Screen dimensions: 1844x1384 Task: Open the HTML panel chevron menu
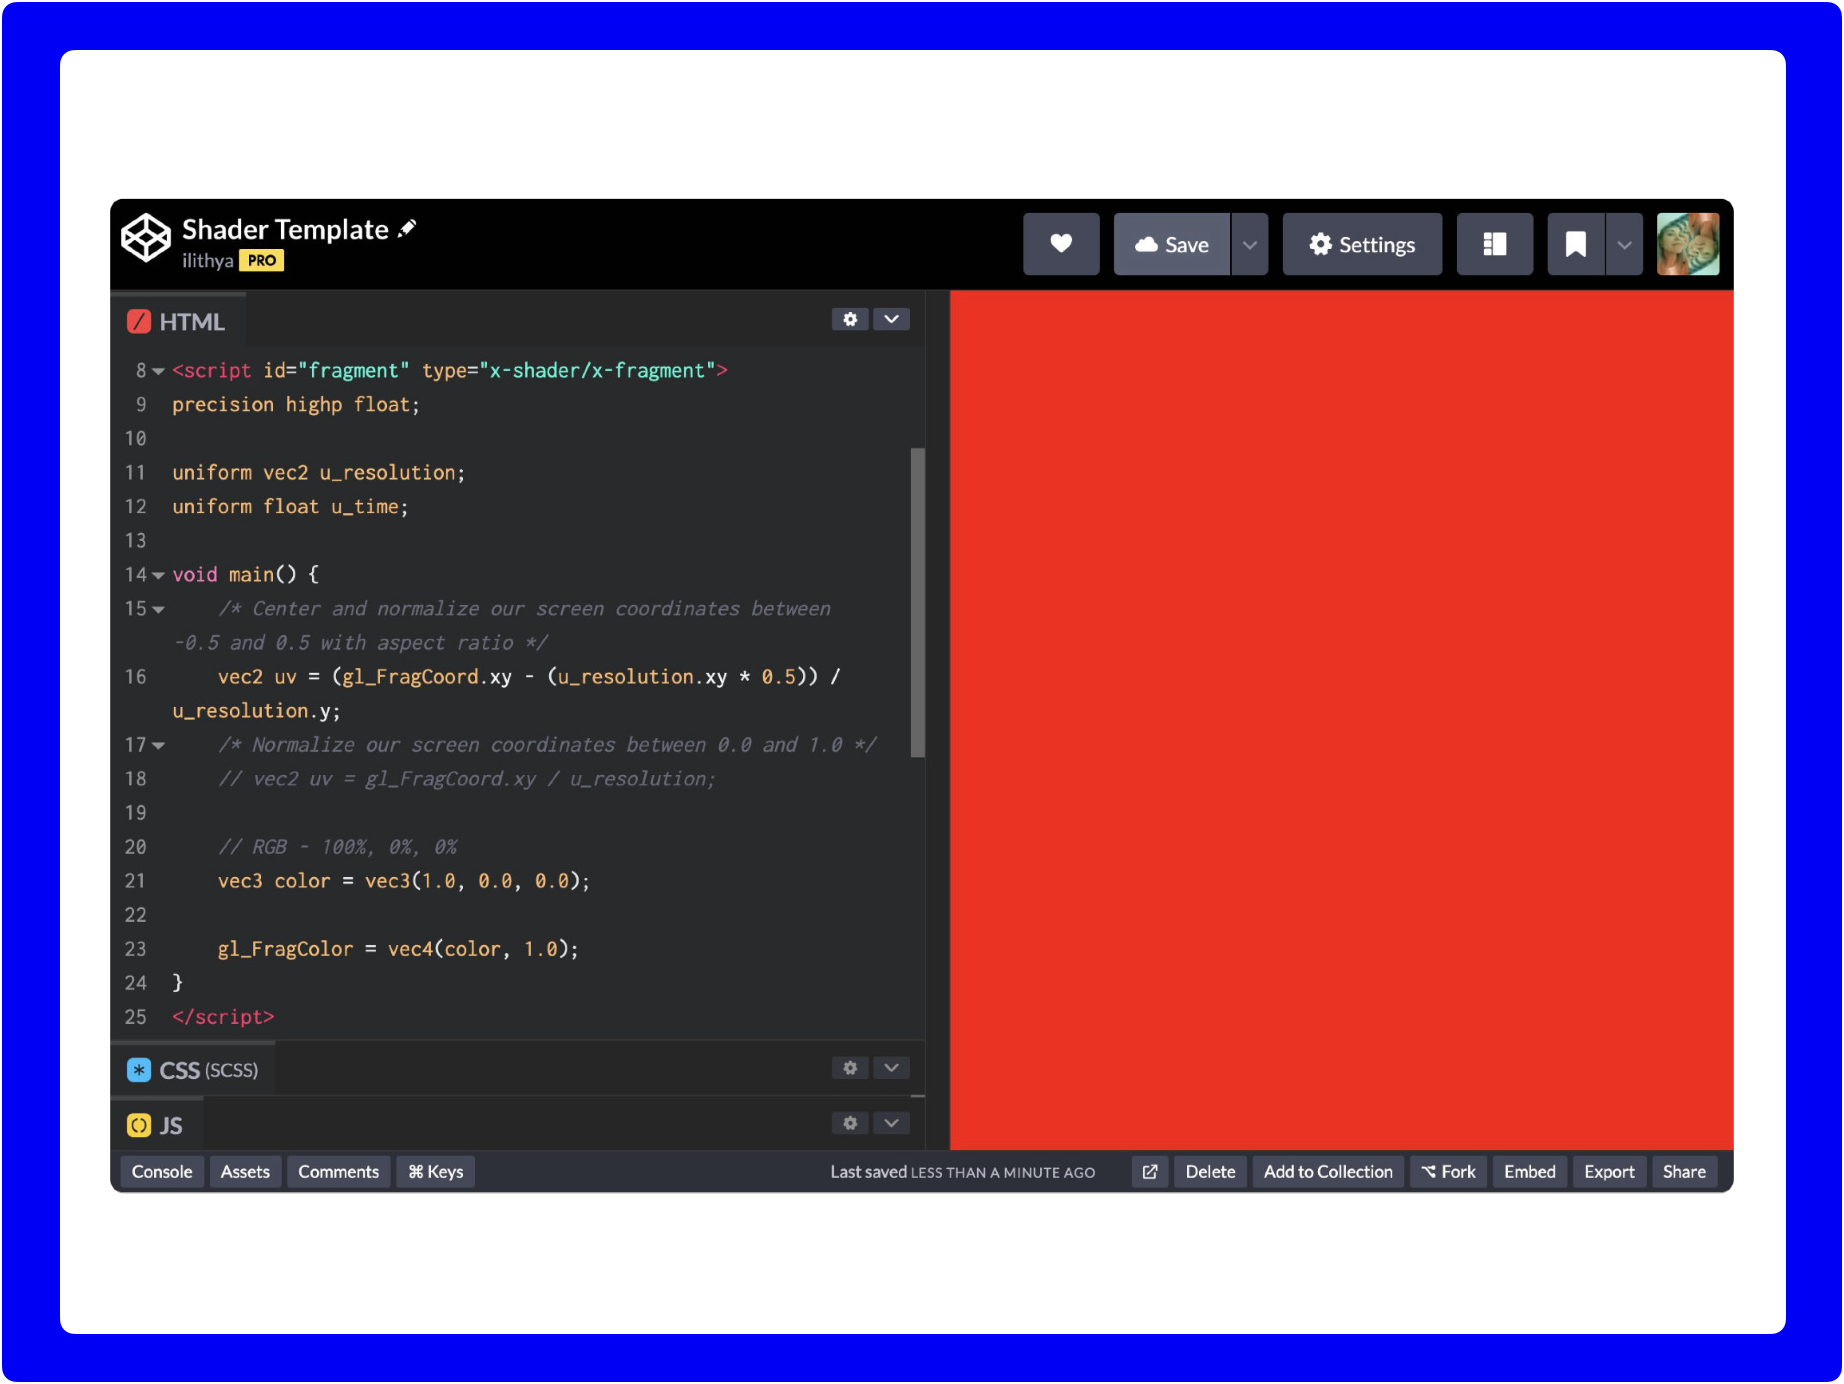[x=891, y=319]
